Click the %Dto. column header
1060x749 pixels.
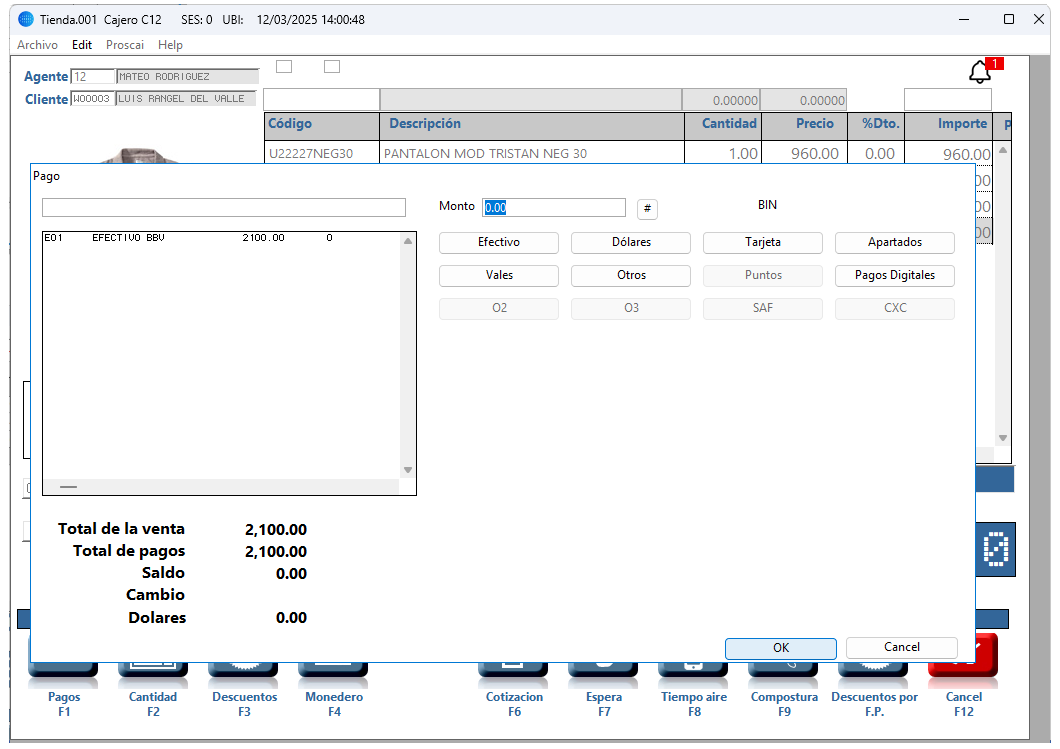pyautogui.click(x=876, y=126)
